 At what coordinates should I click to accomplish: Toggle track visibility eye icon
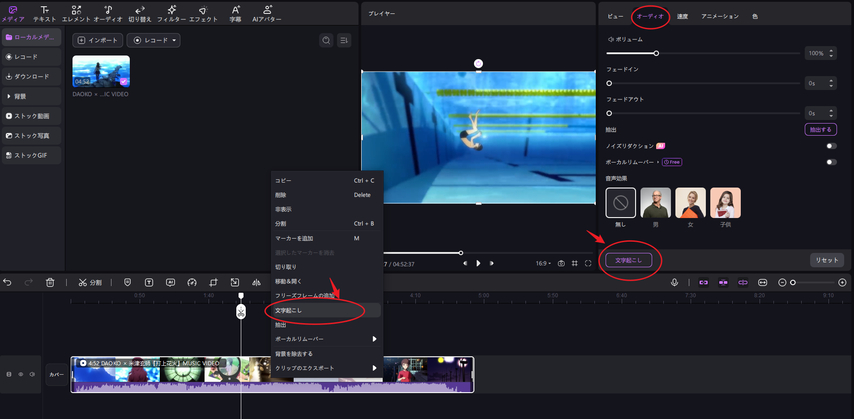(20, 374)
